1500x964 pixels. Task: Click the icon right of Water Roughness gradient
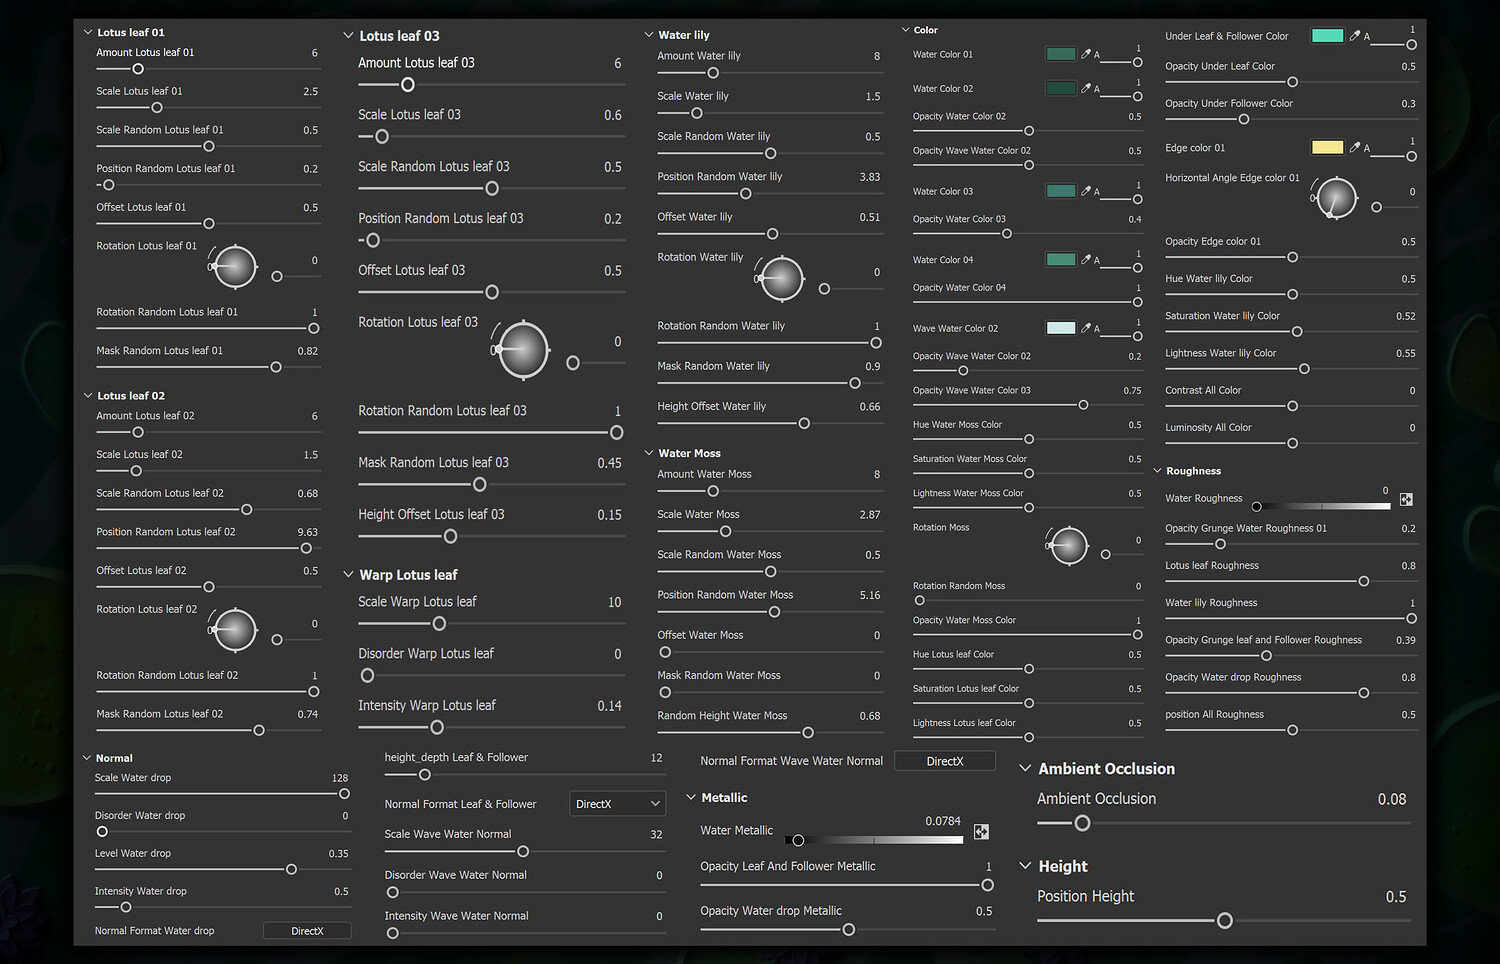1406,499
